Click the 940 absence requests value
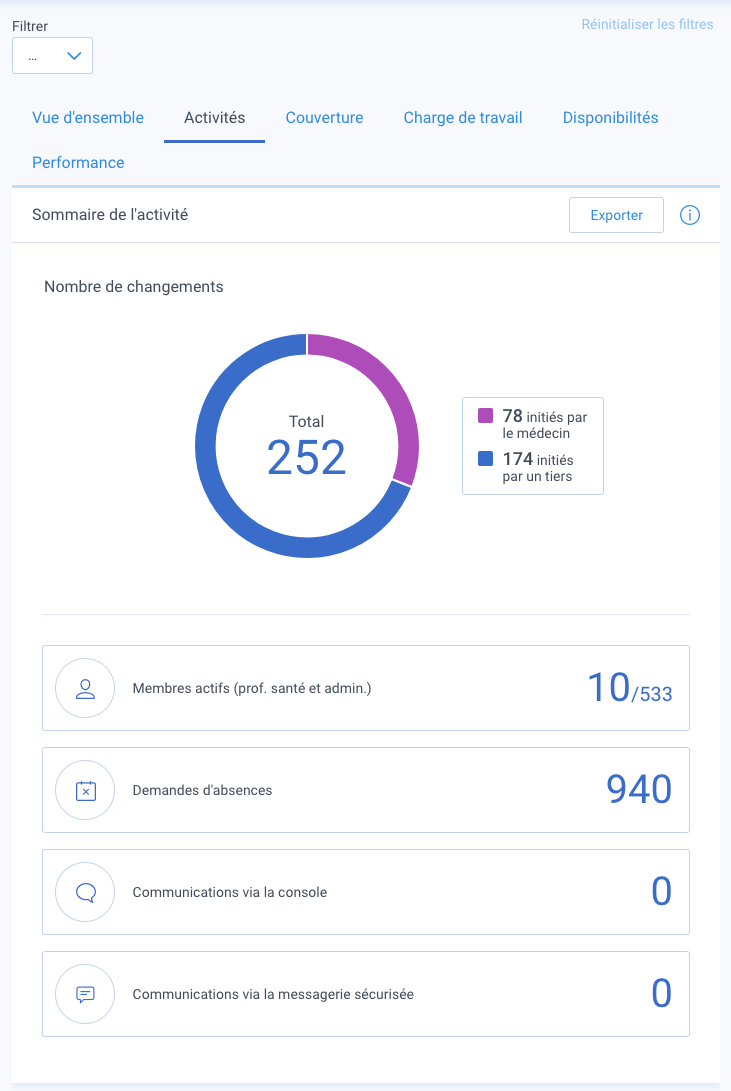Screen dimensions: 731x1091 click(x=638, y=789)
